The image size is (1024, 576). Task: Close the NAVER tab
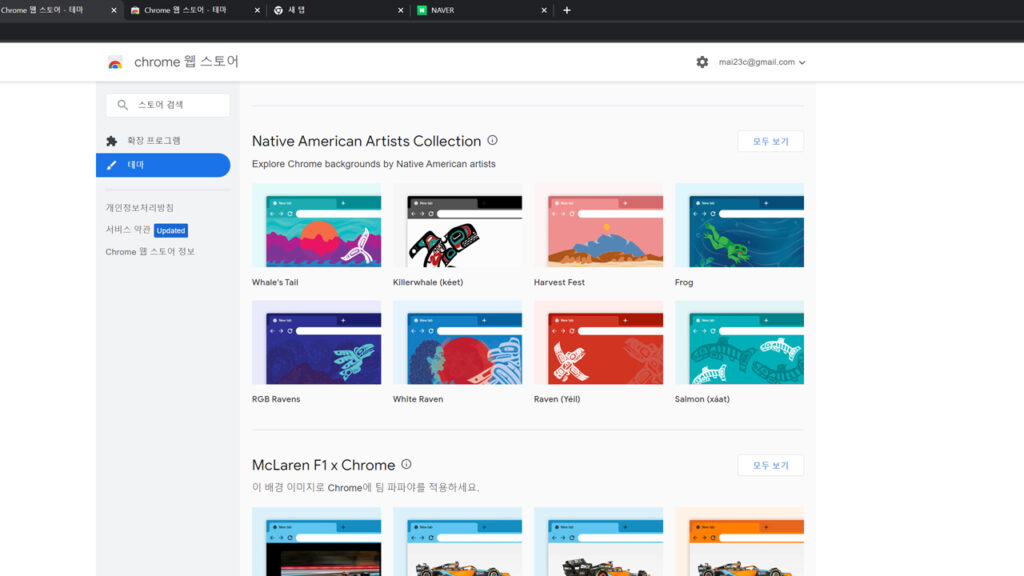(544, 10)
